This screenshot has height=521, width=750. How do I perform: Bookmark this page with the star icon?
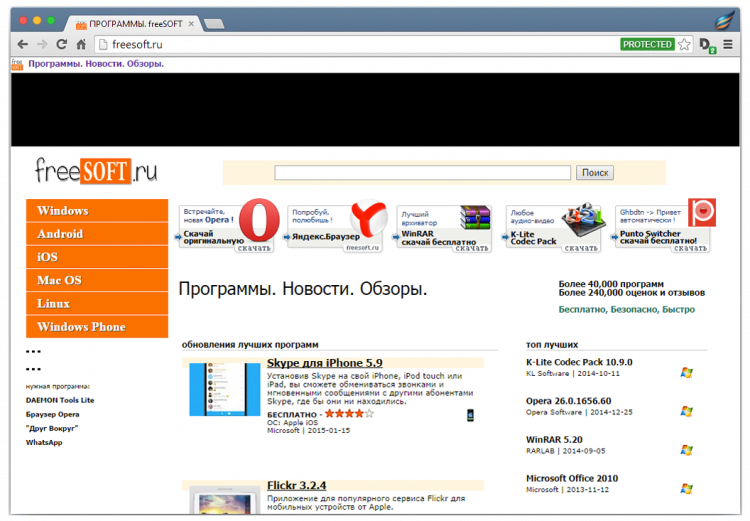pyautogui.click(x=684, y=44)
